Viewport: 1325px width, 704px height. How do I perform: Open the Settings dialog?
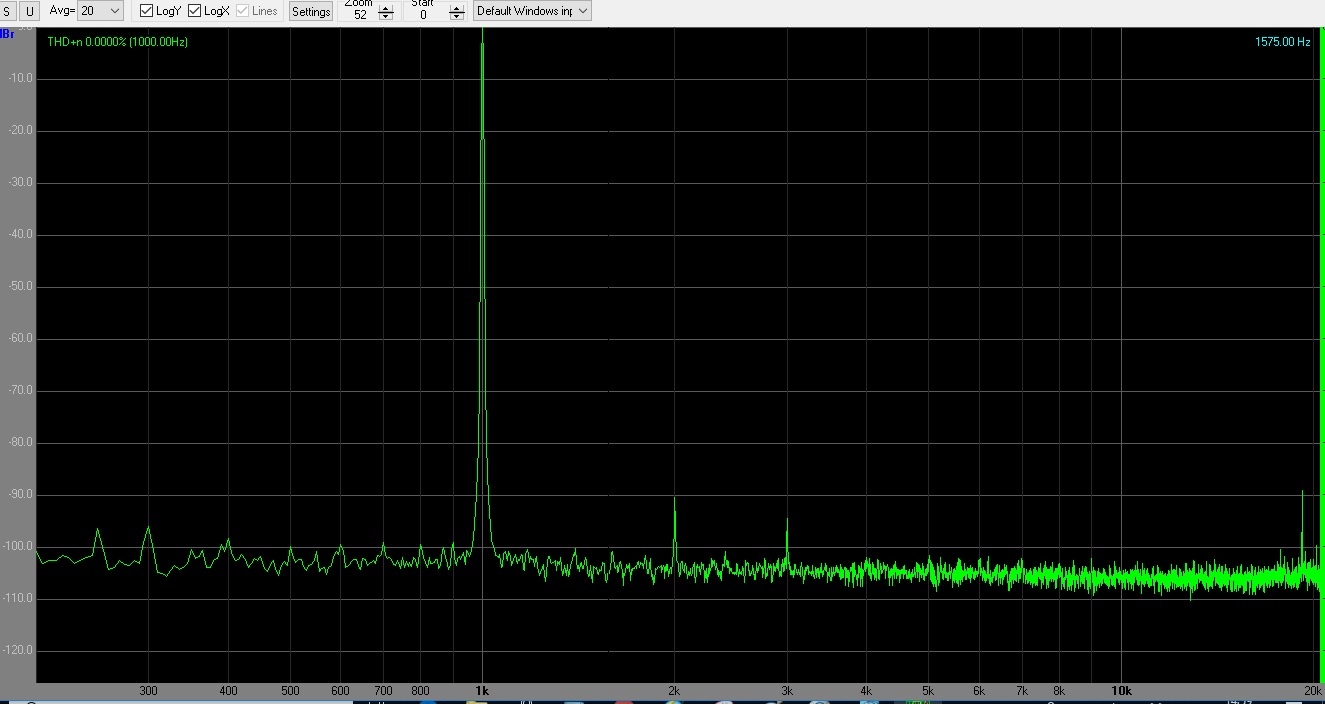click(311, 11)
